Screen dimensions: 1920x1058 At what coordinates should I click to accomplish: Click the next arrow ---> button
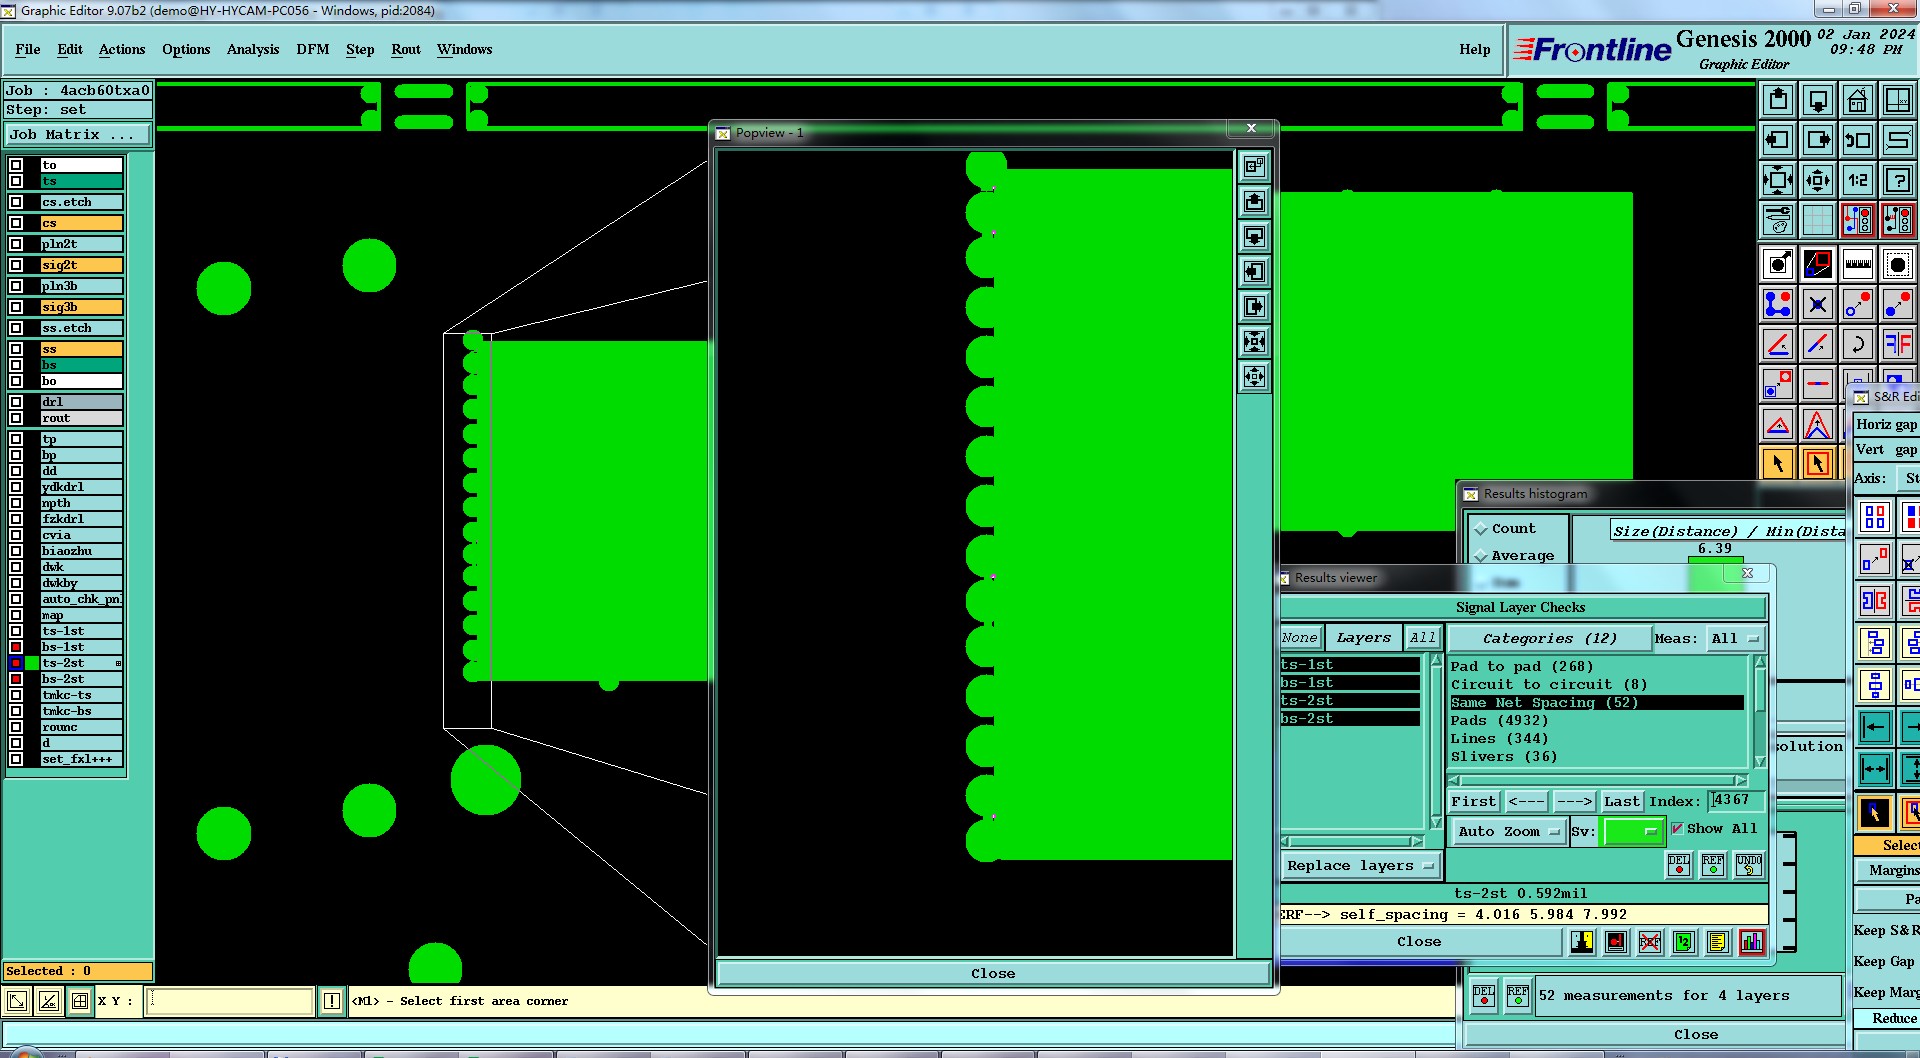click(1574, 801)
